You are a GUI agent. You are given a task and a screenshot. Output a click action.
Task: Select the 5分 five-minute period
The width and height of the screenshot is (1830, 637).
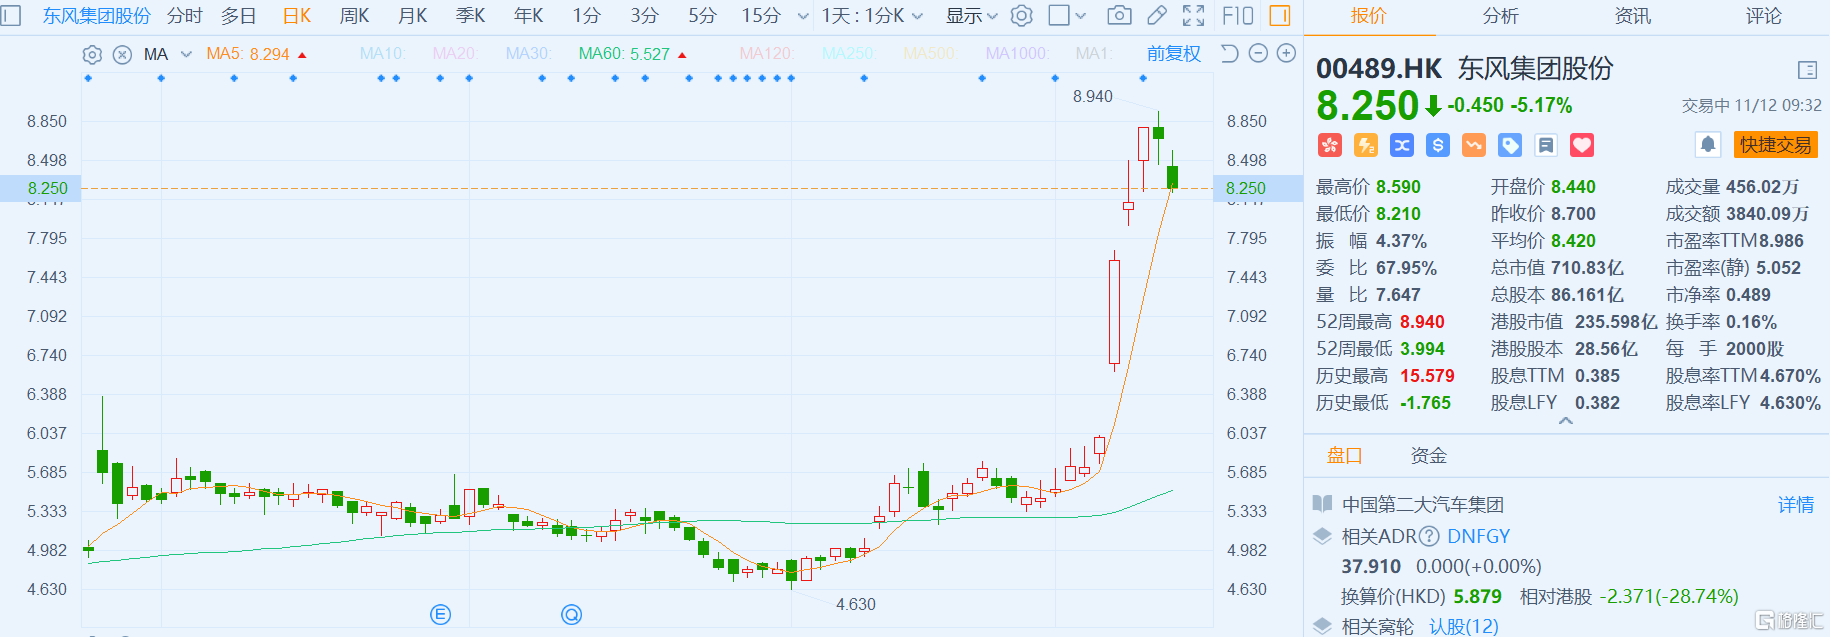(702, 16)
